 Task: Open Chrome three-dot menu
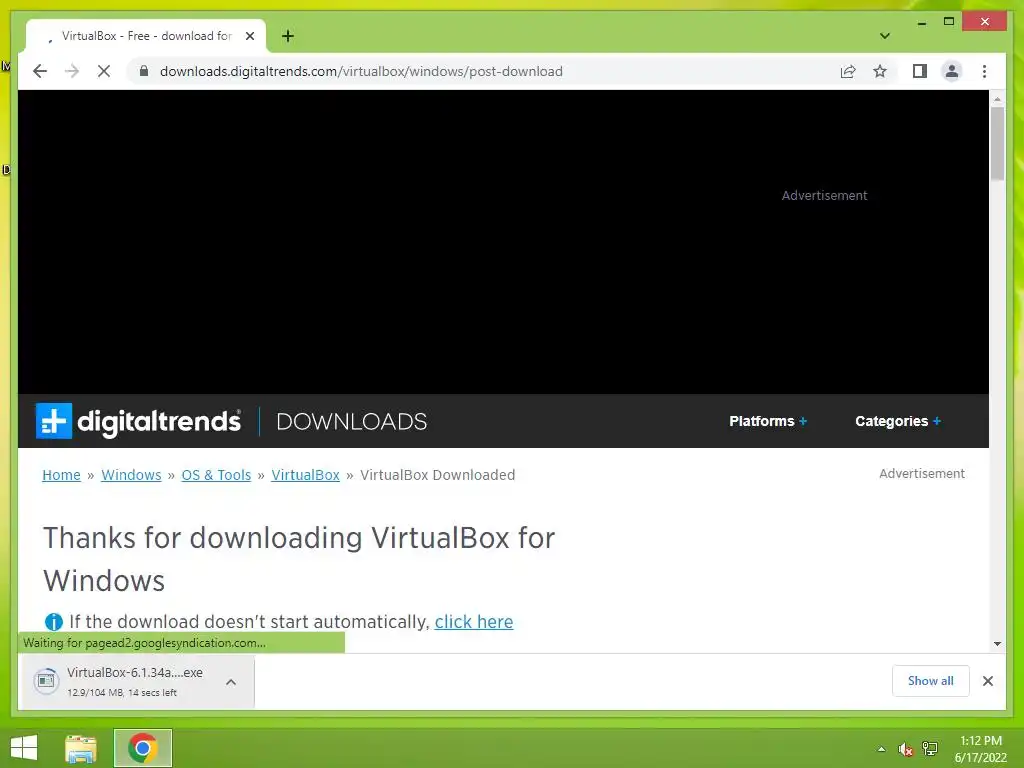[984, 71]
